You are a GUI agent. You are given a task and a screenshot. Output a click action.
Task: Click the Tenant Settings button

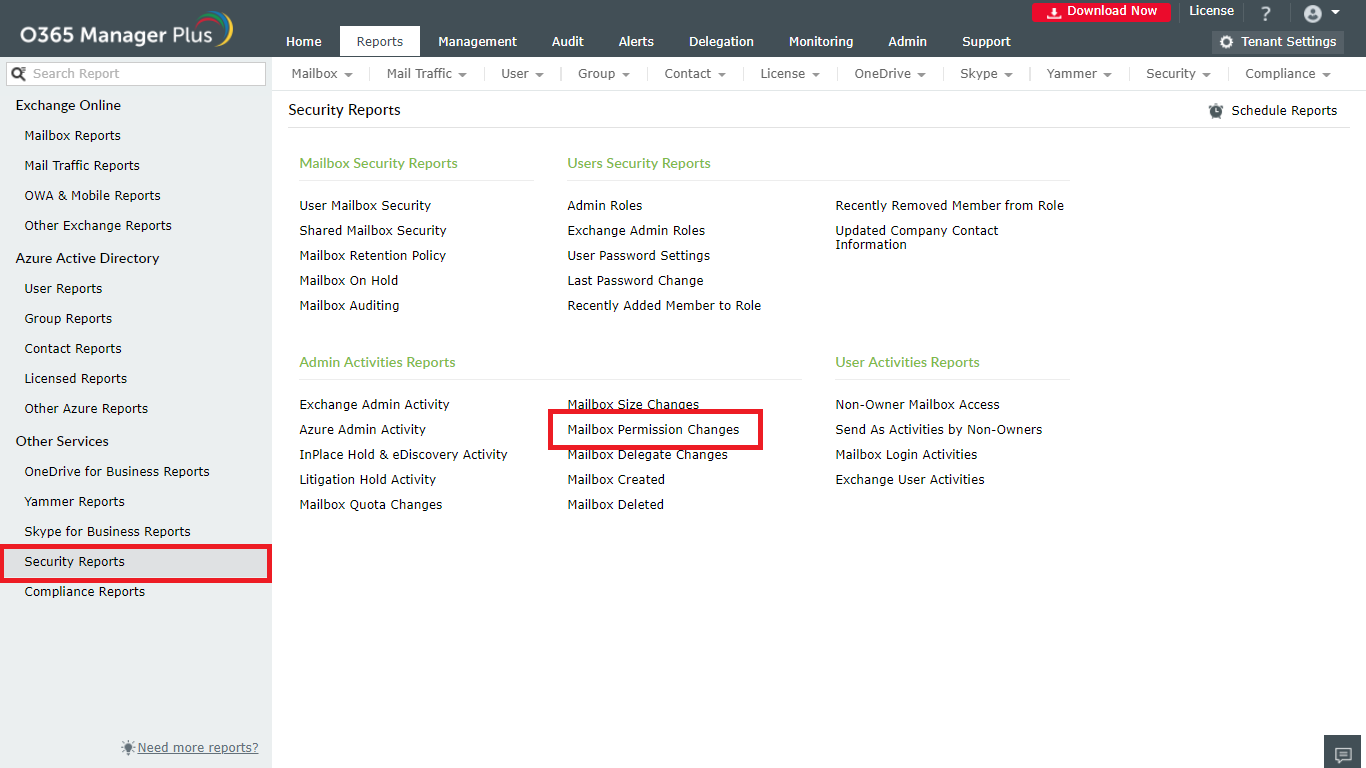coord(1278,42)
